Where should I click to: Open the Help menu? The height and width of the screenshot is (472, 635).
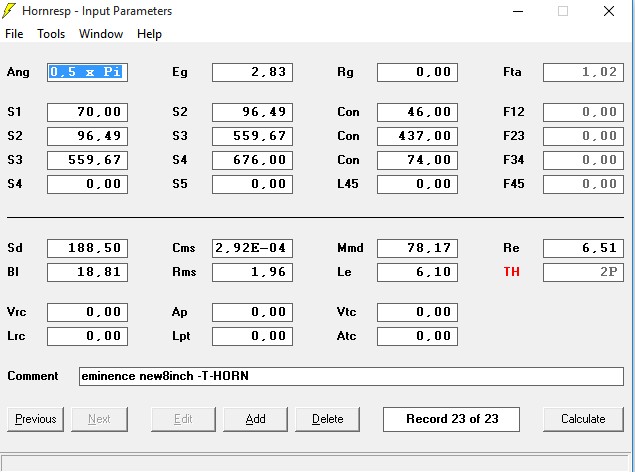click(x=149, y=34)
